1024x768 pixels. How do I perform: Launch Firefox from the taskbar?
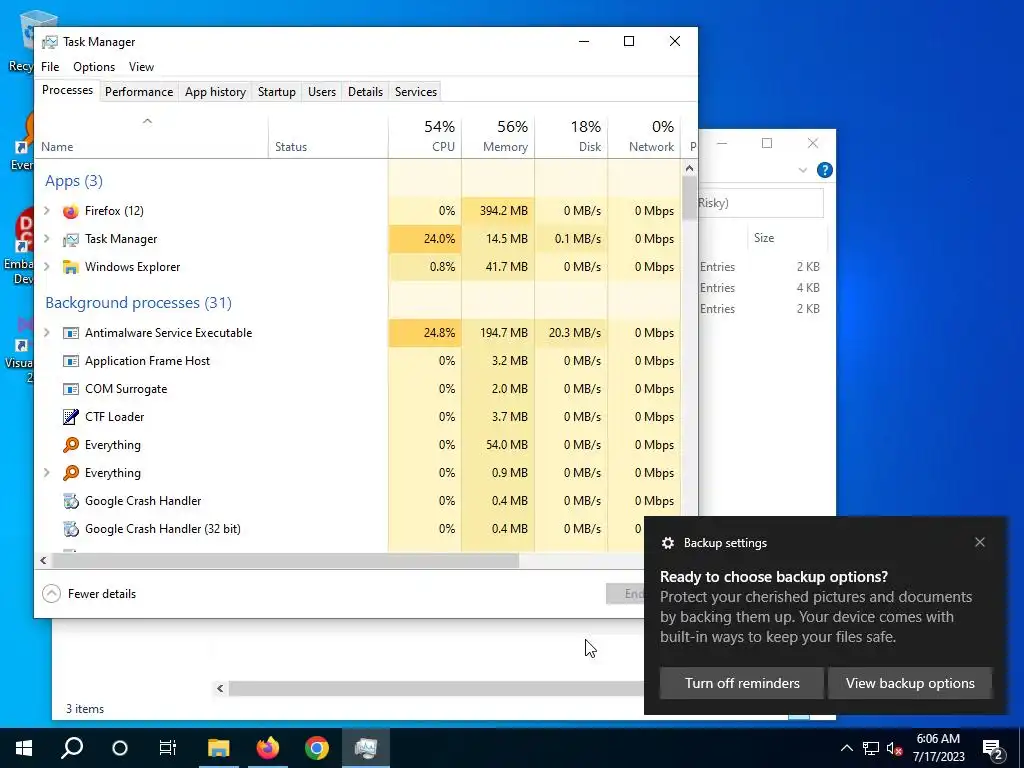pyautogui.click(x=268, y=748)
